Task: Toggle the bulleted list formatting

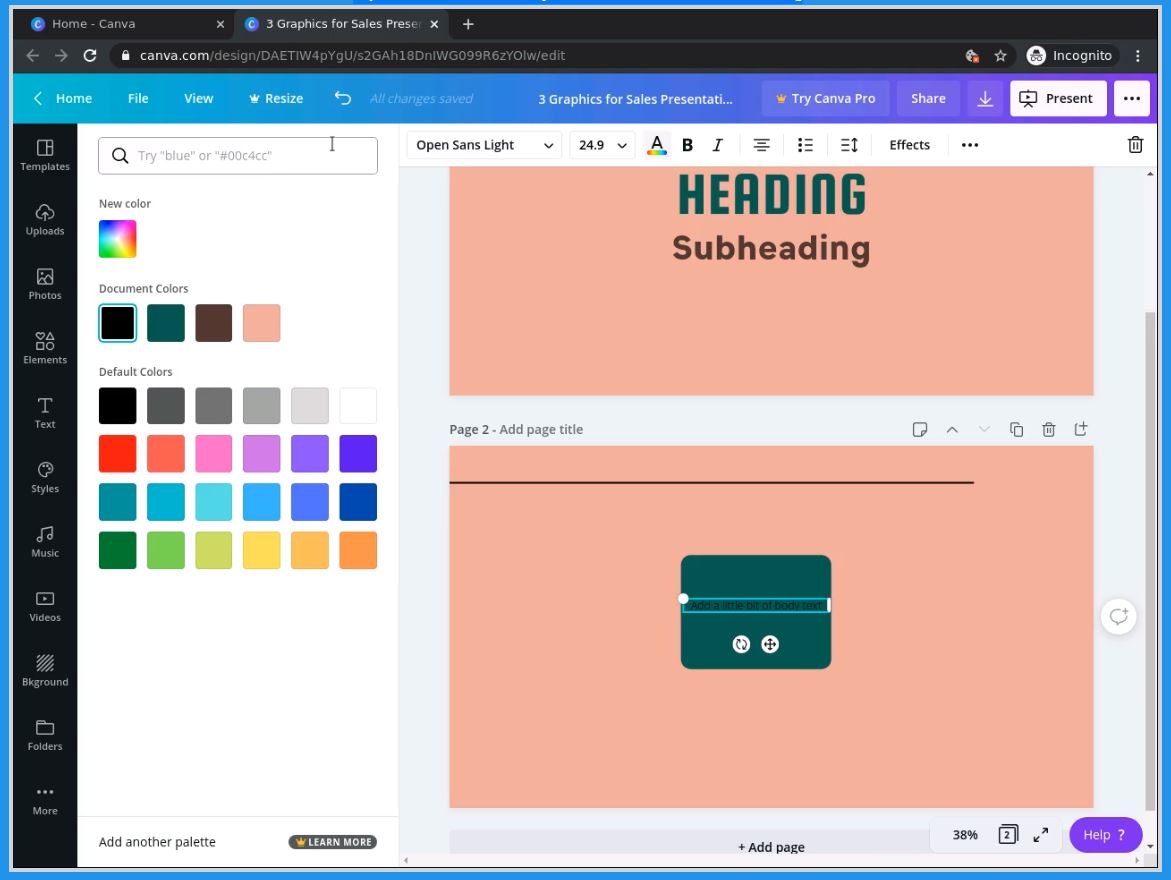Action: click(805, 144)
